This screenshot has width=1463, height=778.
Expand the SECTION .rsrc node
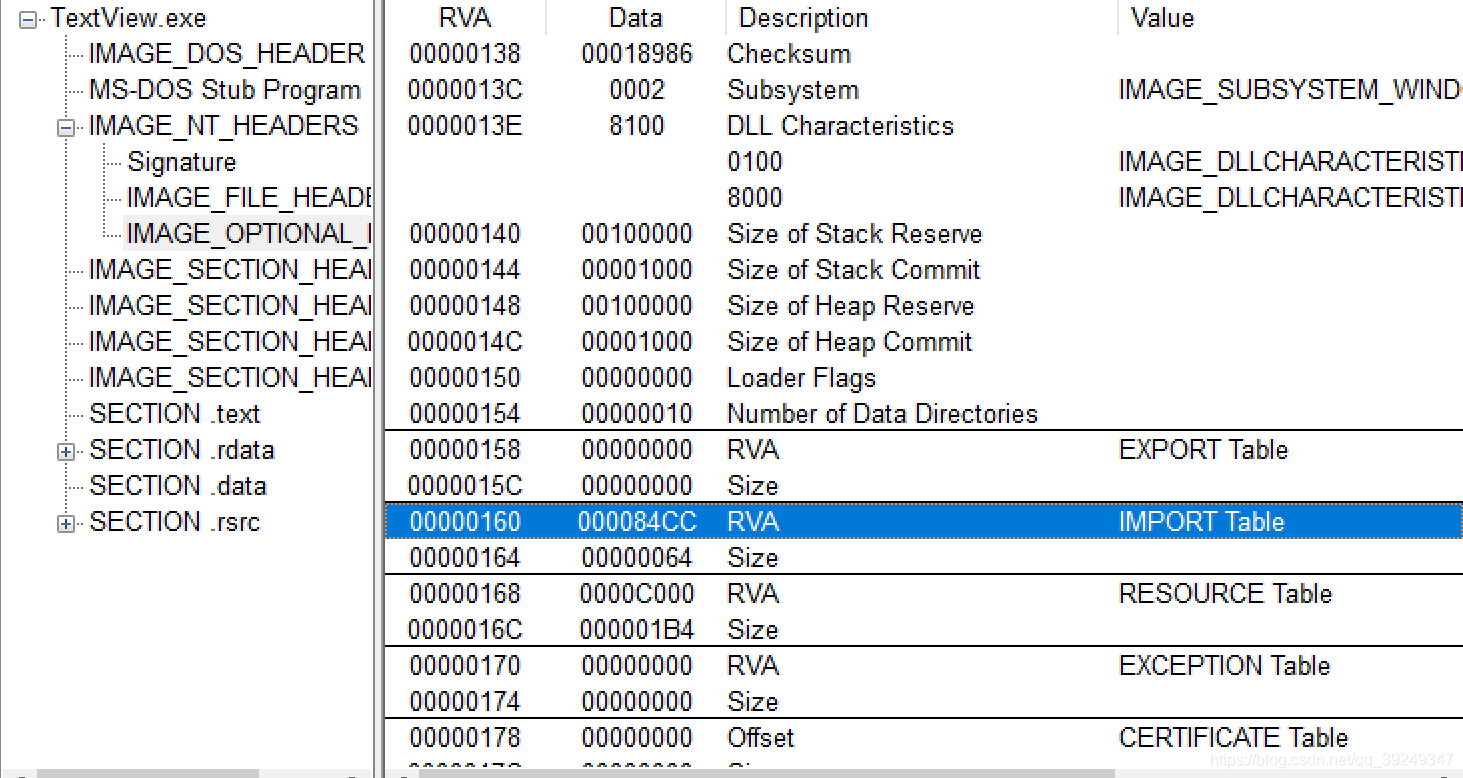66,523
